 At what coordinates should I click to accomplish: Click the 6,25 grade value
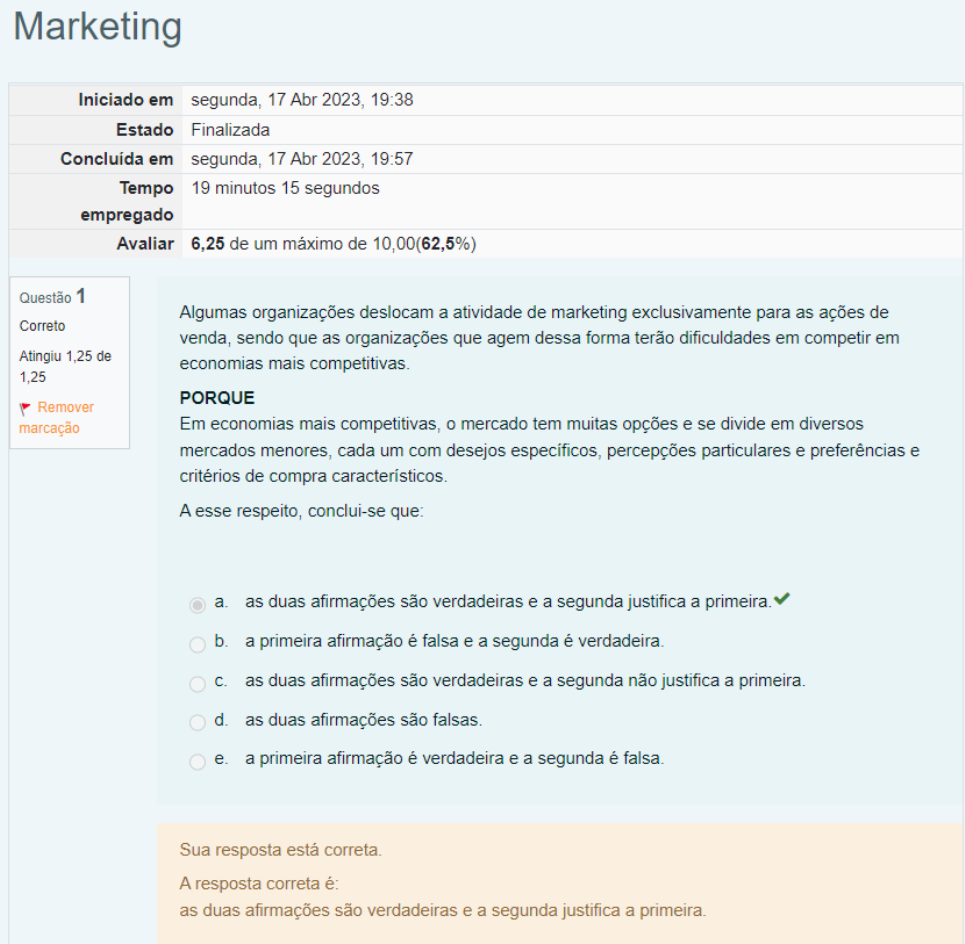207,245
